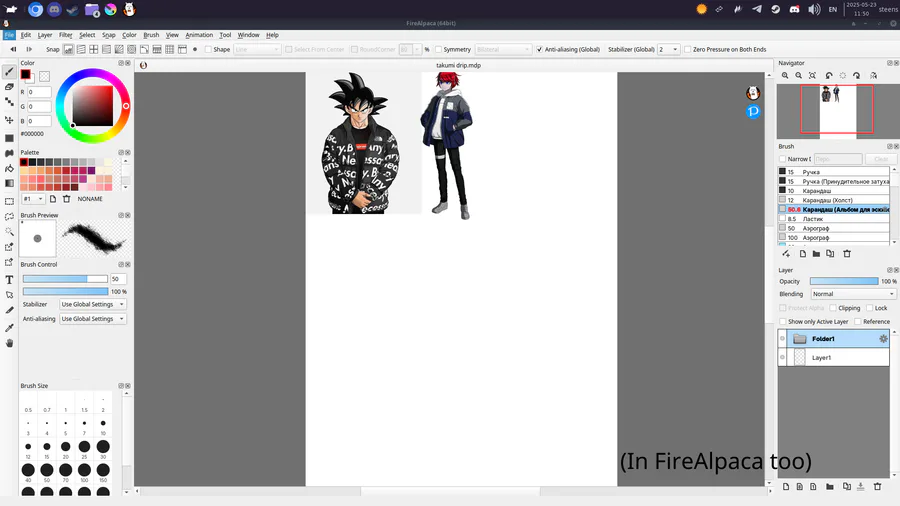
Task: Select the Text tool
Action: click(x=9, y=280)
